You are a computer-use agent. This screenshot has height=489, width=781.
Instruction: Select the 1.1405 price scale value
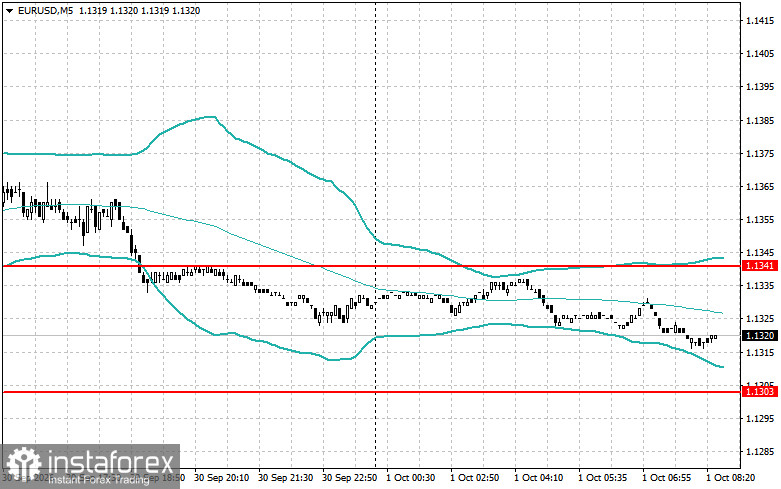point(760,54)
